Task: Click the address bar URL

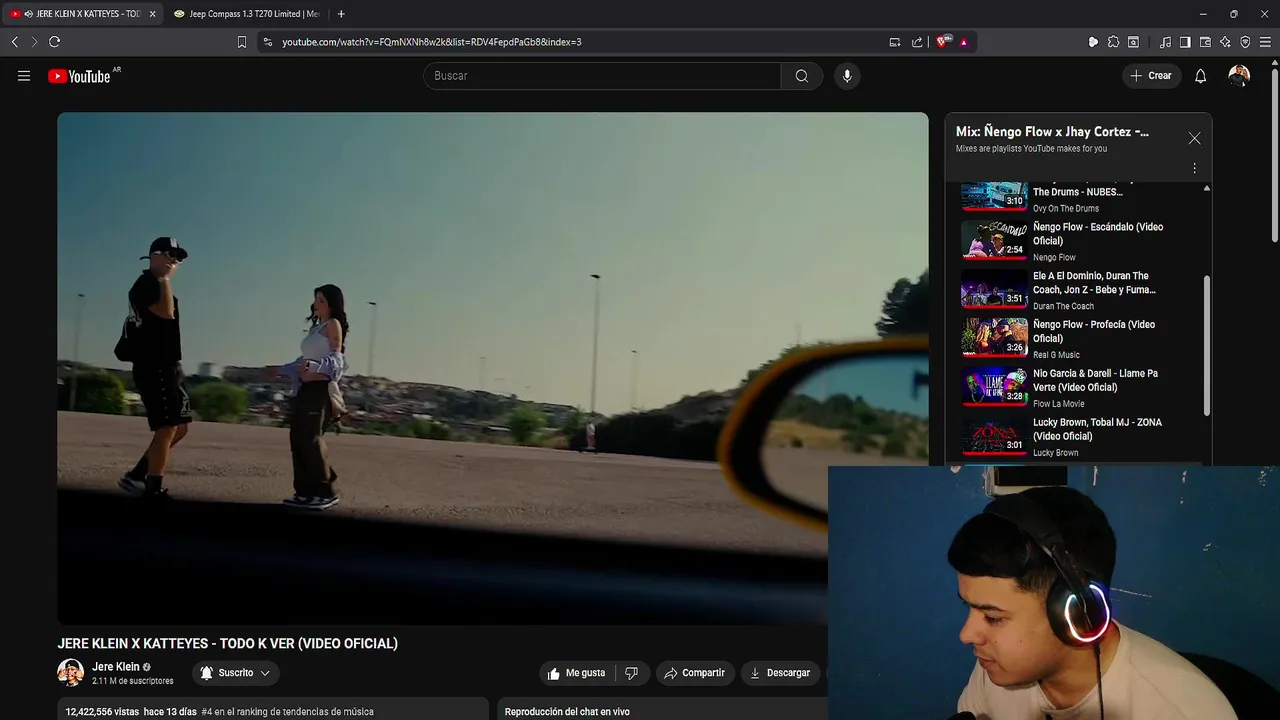Action: pos(432,42)
